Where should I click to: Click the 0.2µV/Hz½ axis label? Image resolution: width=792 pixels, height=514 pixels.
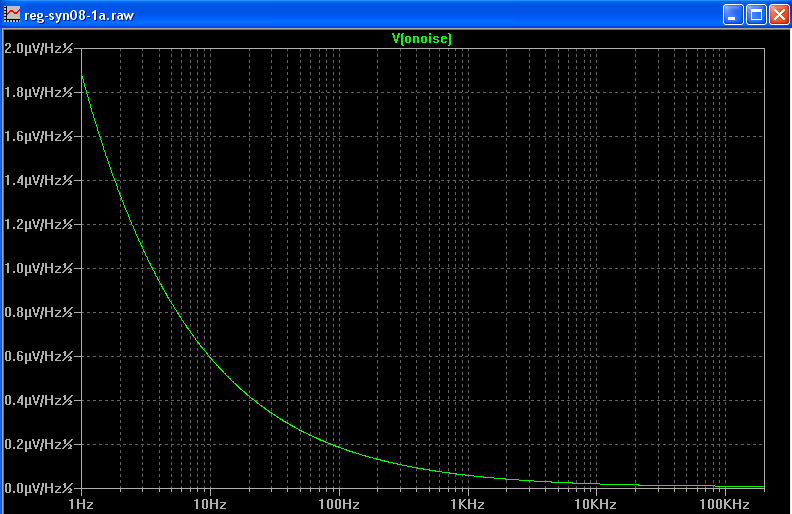coord(38,444)
